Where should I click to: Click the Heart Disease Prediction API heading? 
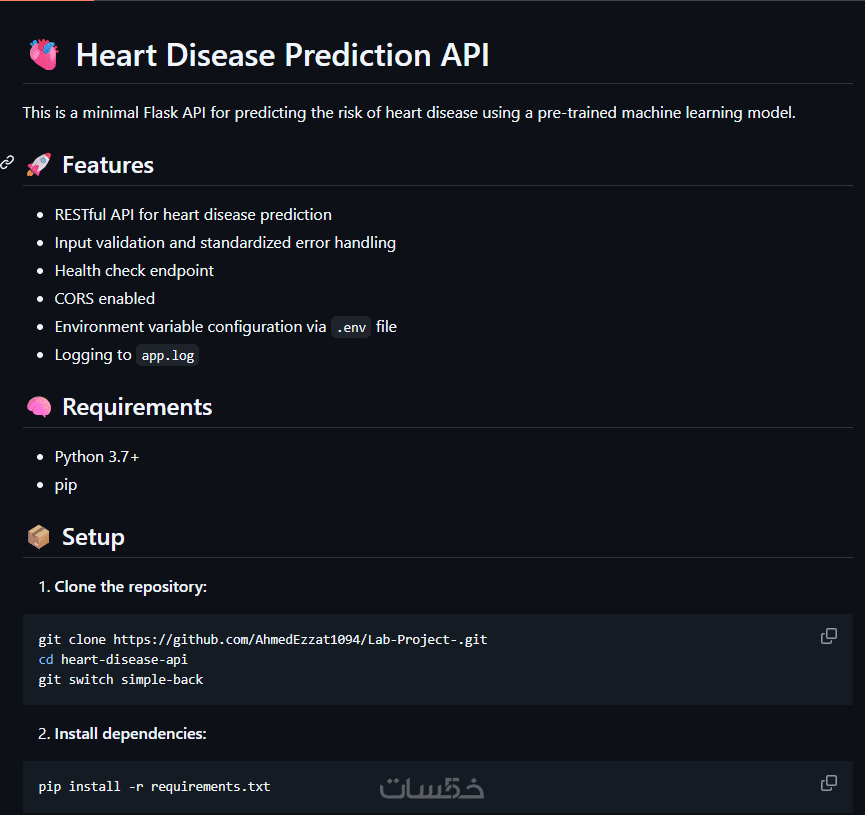(282, 55)
